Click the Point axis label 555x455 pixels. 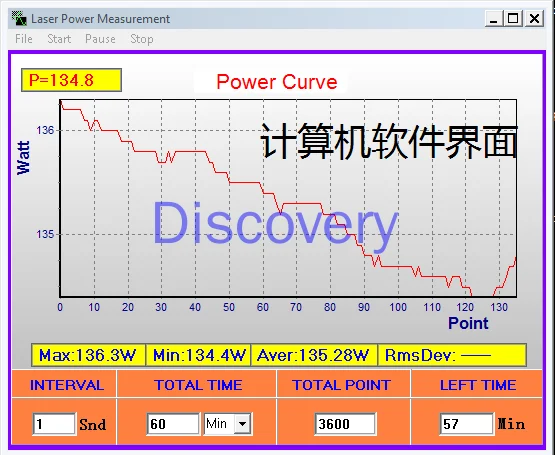(x=468, y=323)
